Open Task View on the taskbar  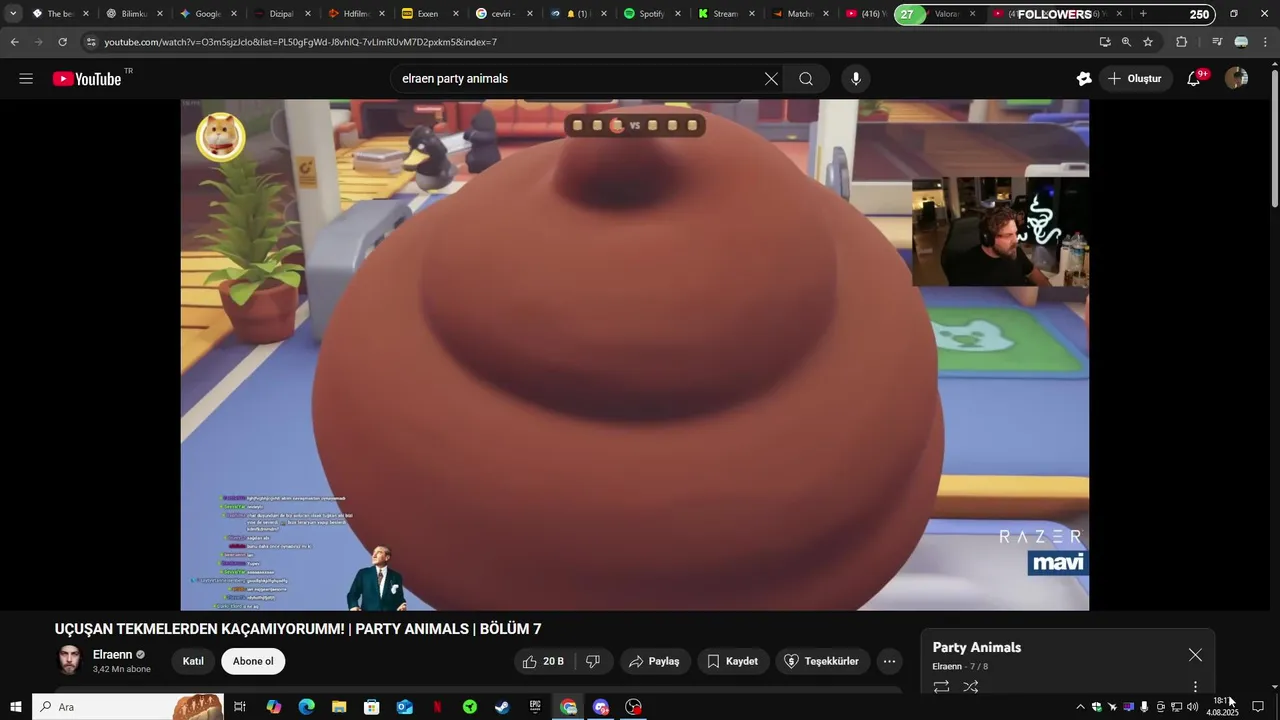pos(240,707)
